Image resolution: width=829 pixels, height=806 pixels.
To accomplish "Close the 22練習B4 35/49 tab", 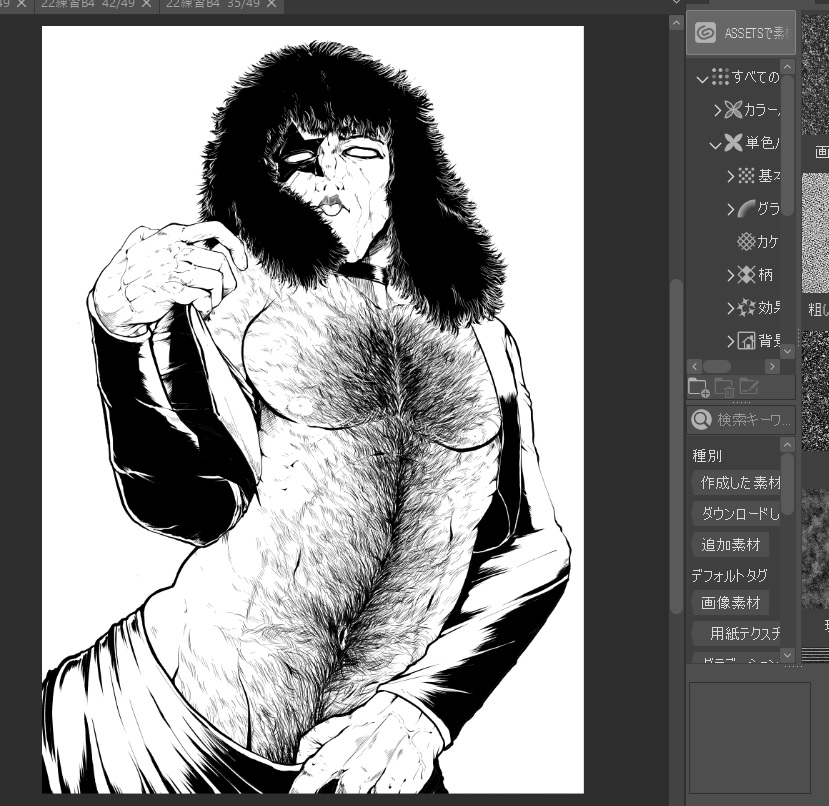I will [x=271, y=4].
